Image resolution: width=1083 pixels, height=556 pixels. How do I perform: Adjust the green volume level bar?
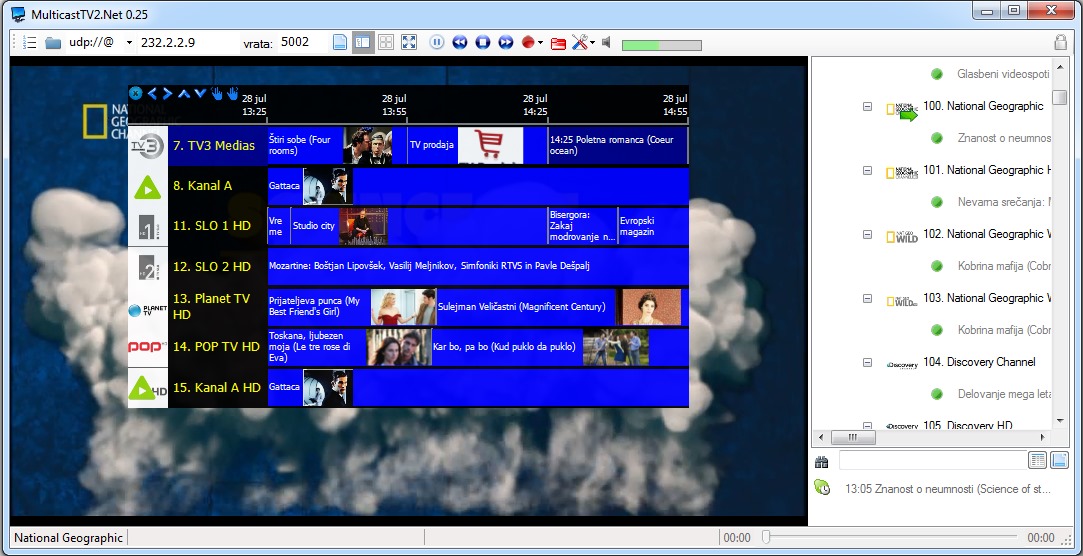[661, 45]
